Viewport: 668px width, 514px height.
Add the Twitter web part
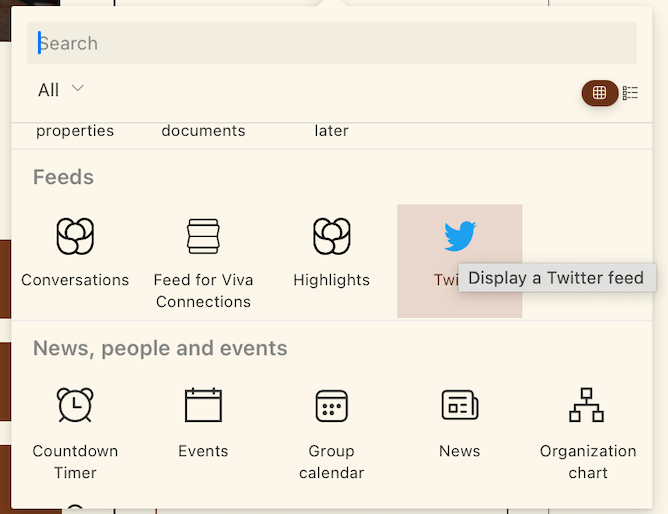460,261
